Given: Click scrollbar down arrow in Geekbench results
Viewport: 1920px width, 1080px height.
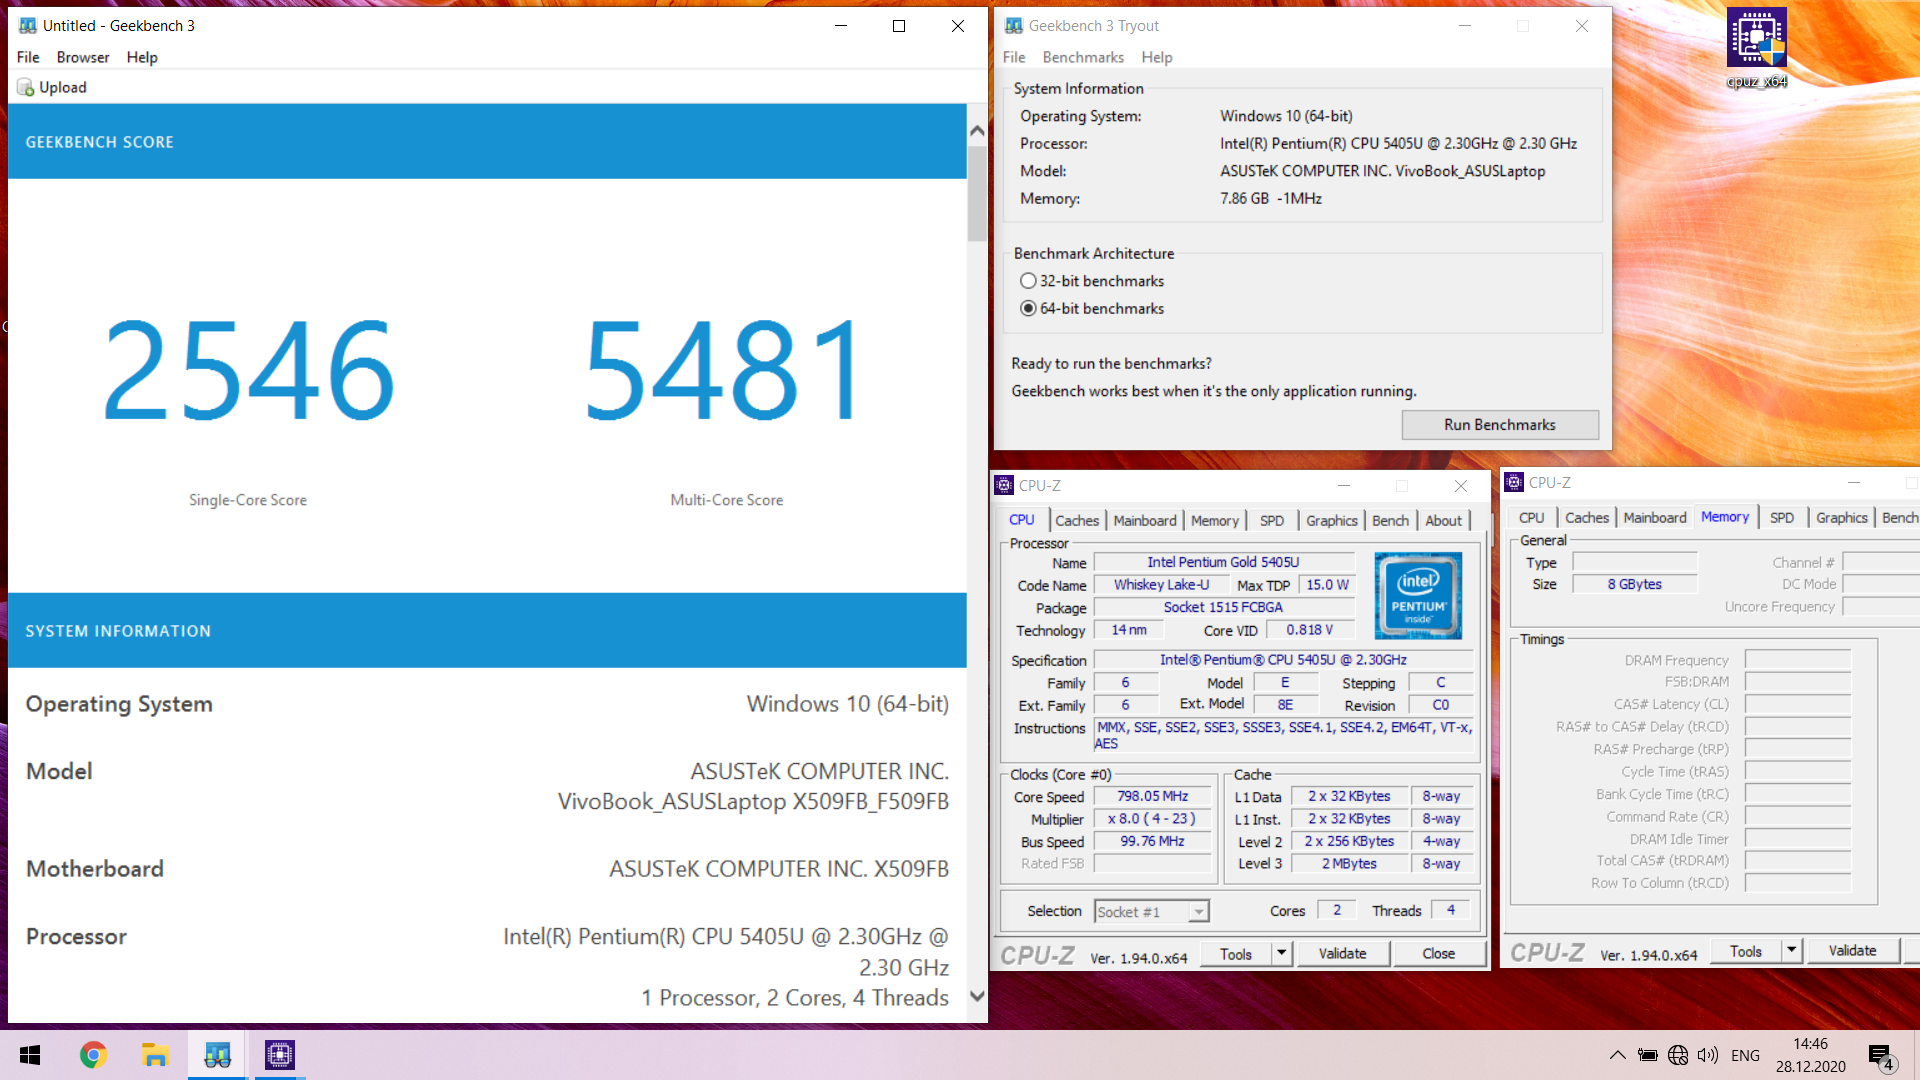Looking at the screenshot, I should (x=977, y=996).
